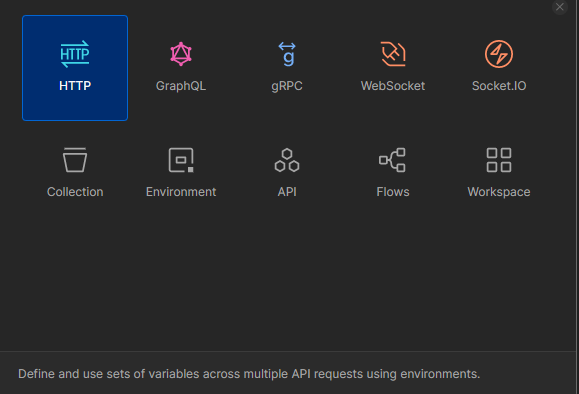This screenshot has height=394, width=579.
Task: Choose the GraphQL icon
Action: [x=181, y=54]
